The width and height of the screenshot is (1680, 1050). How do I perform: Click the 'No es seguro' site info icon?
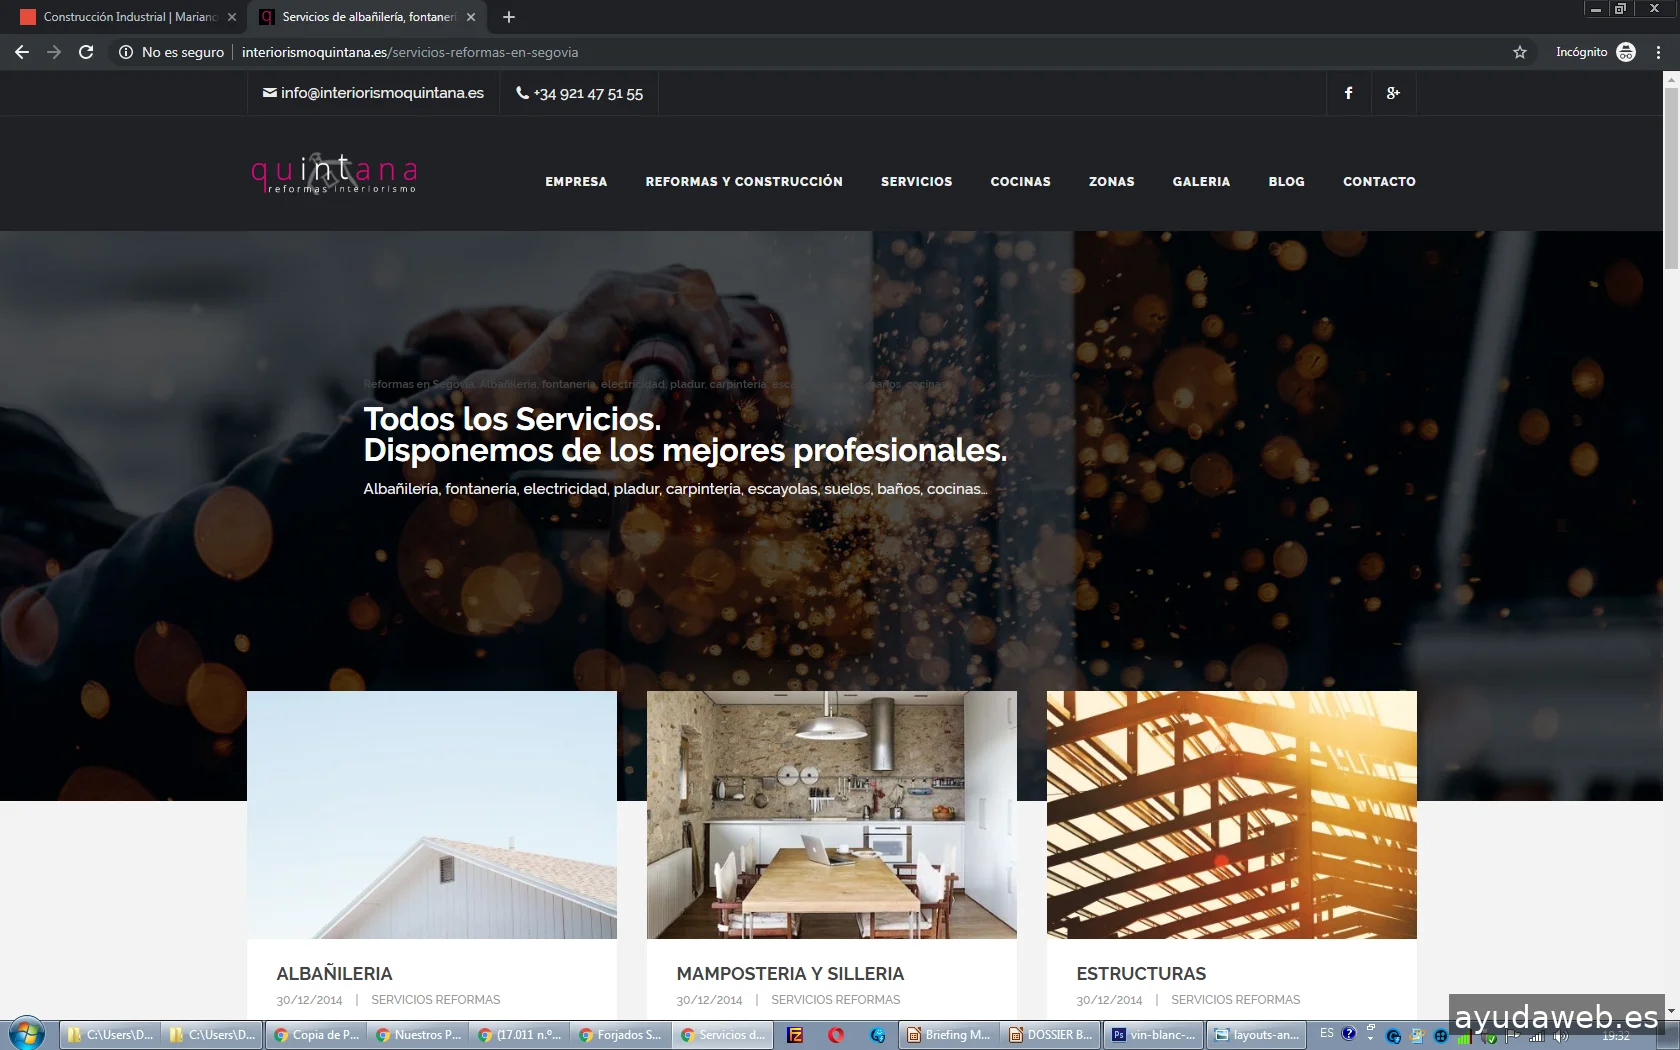pyautogui.click(x=126, y=52)
